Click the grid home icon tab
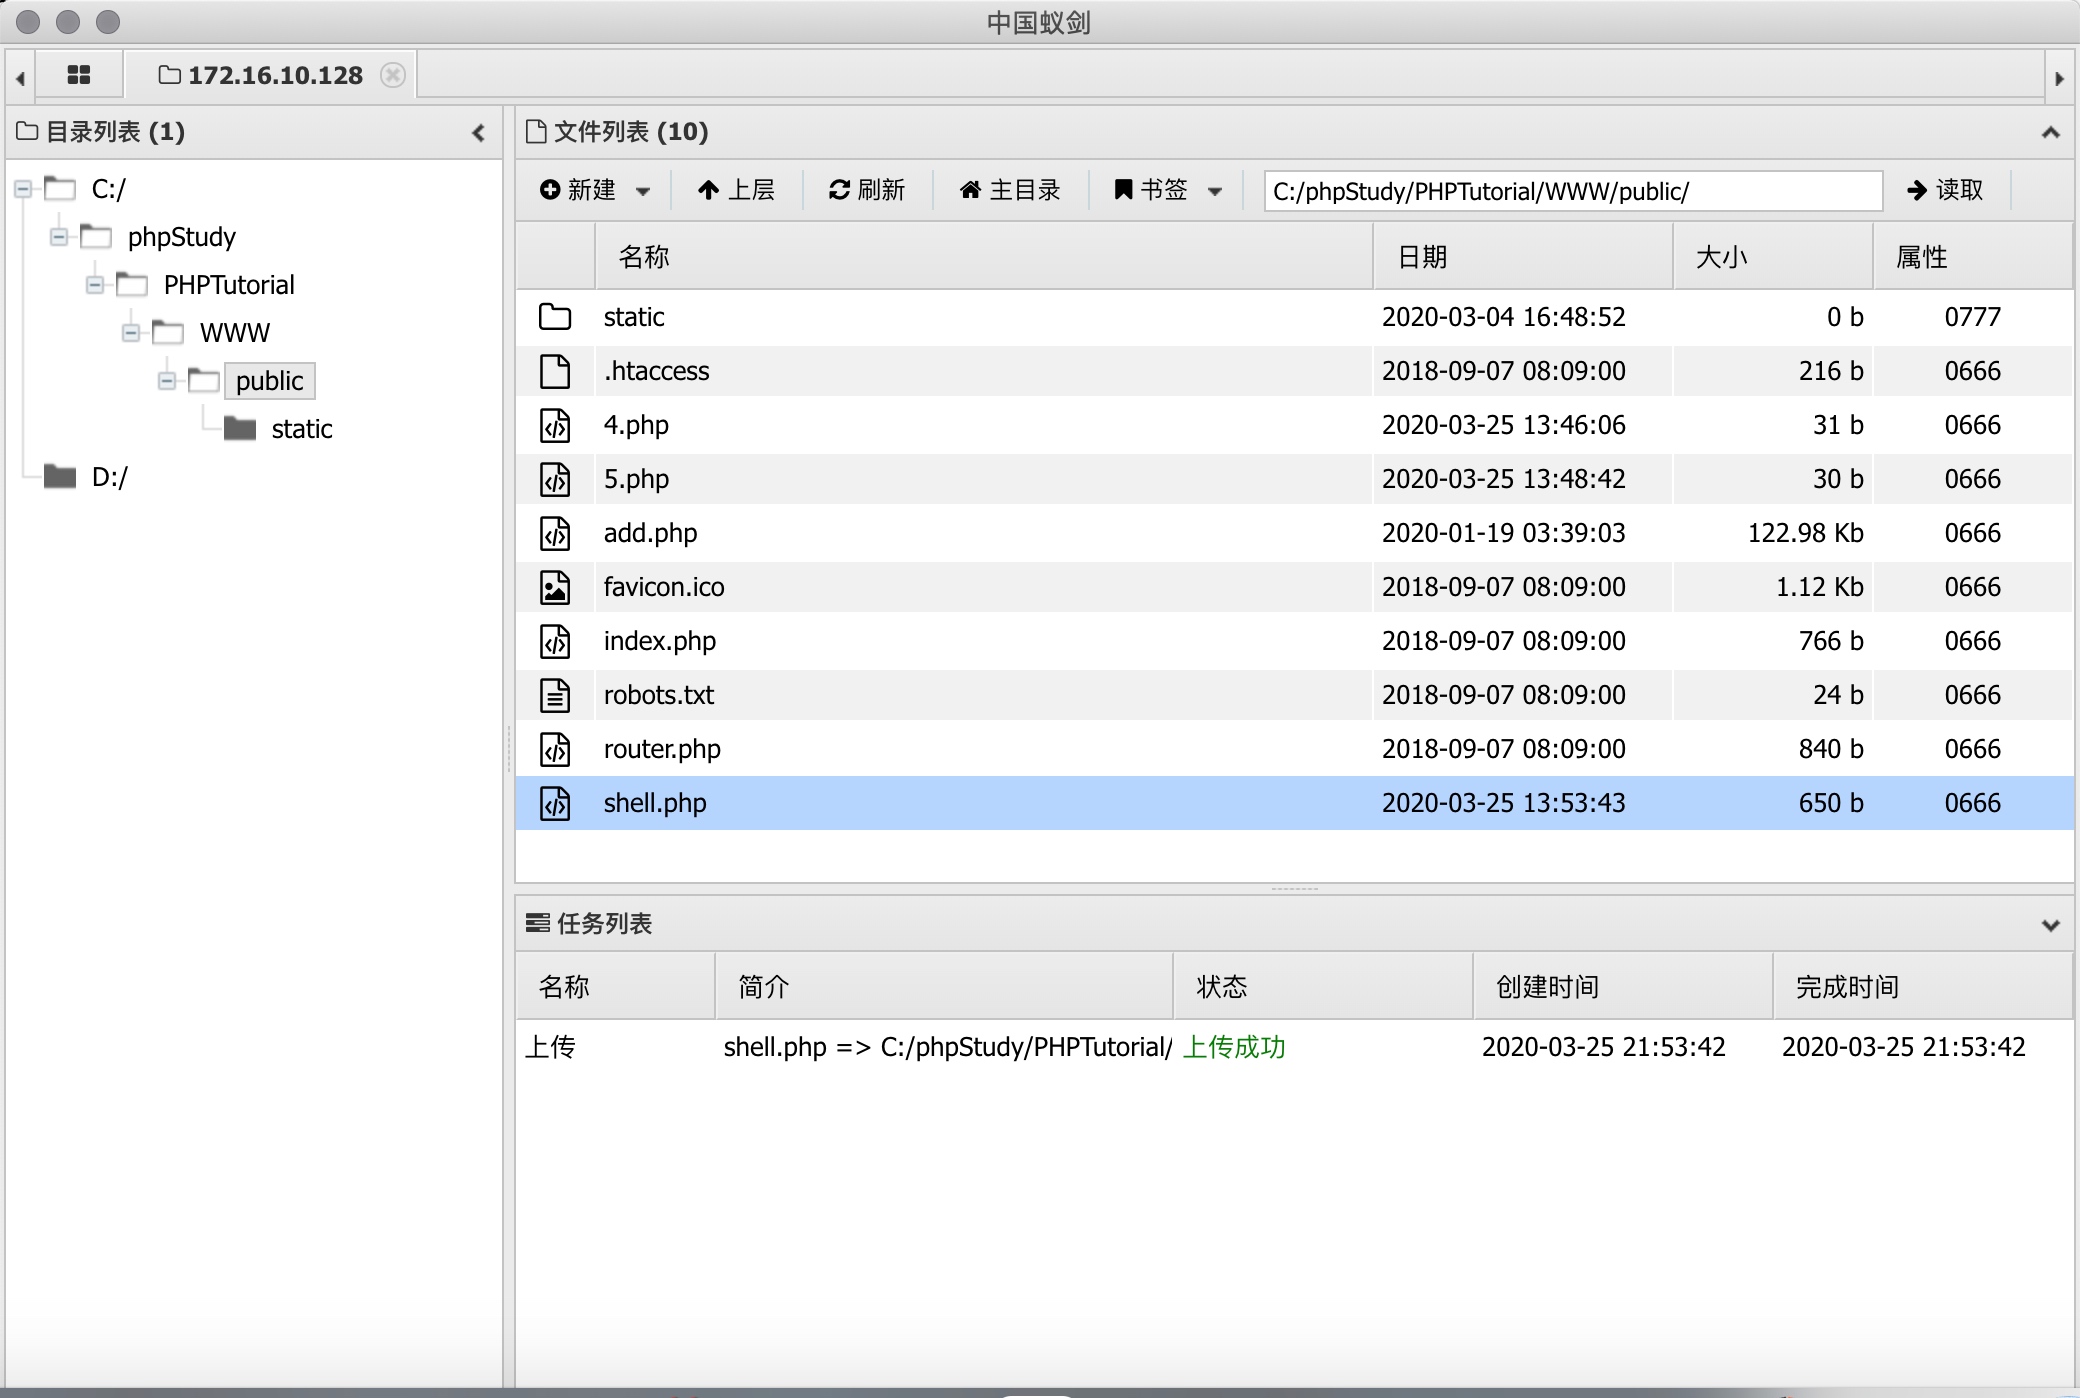 coord(78,75)
